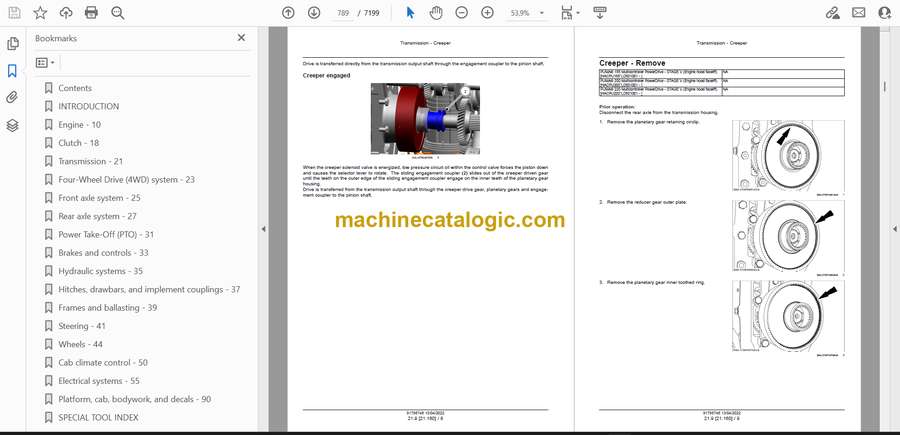Jump to Engine - 10 bookmark
The width and height of the screenshot is (900, 435).
click(79, 125)
